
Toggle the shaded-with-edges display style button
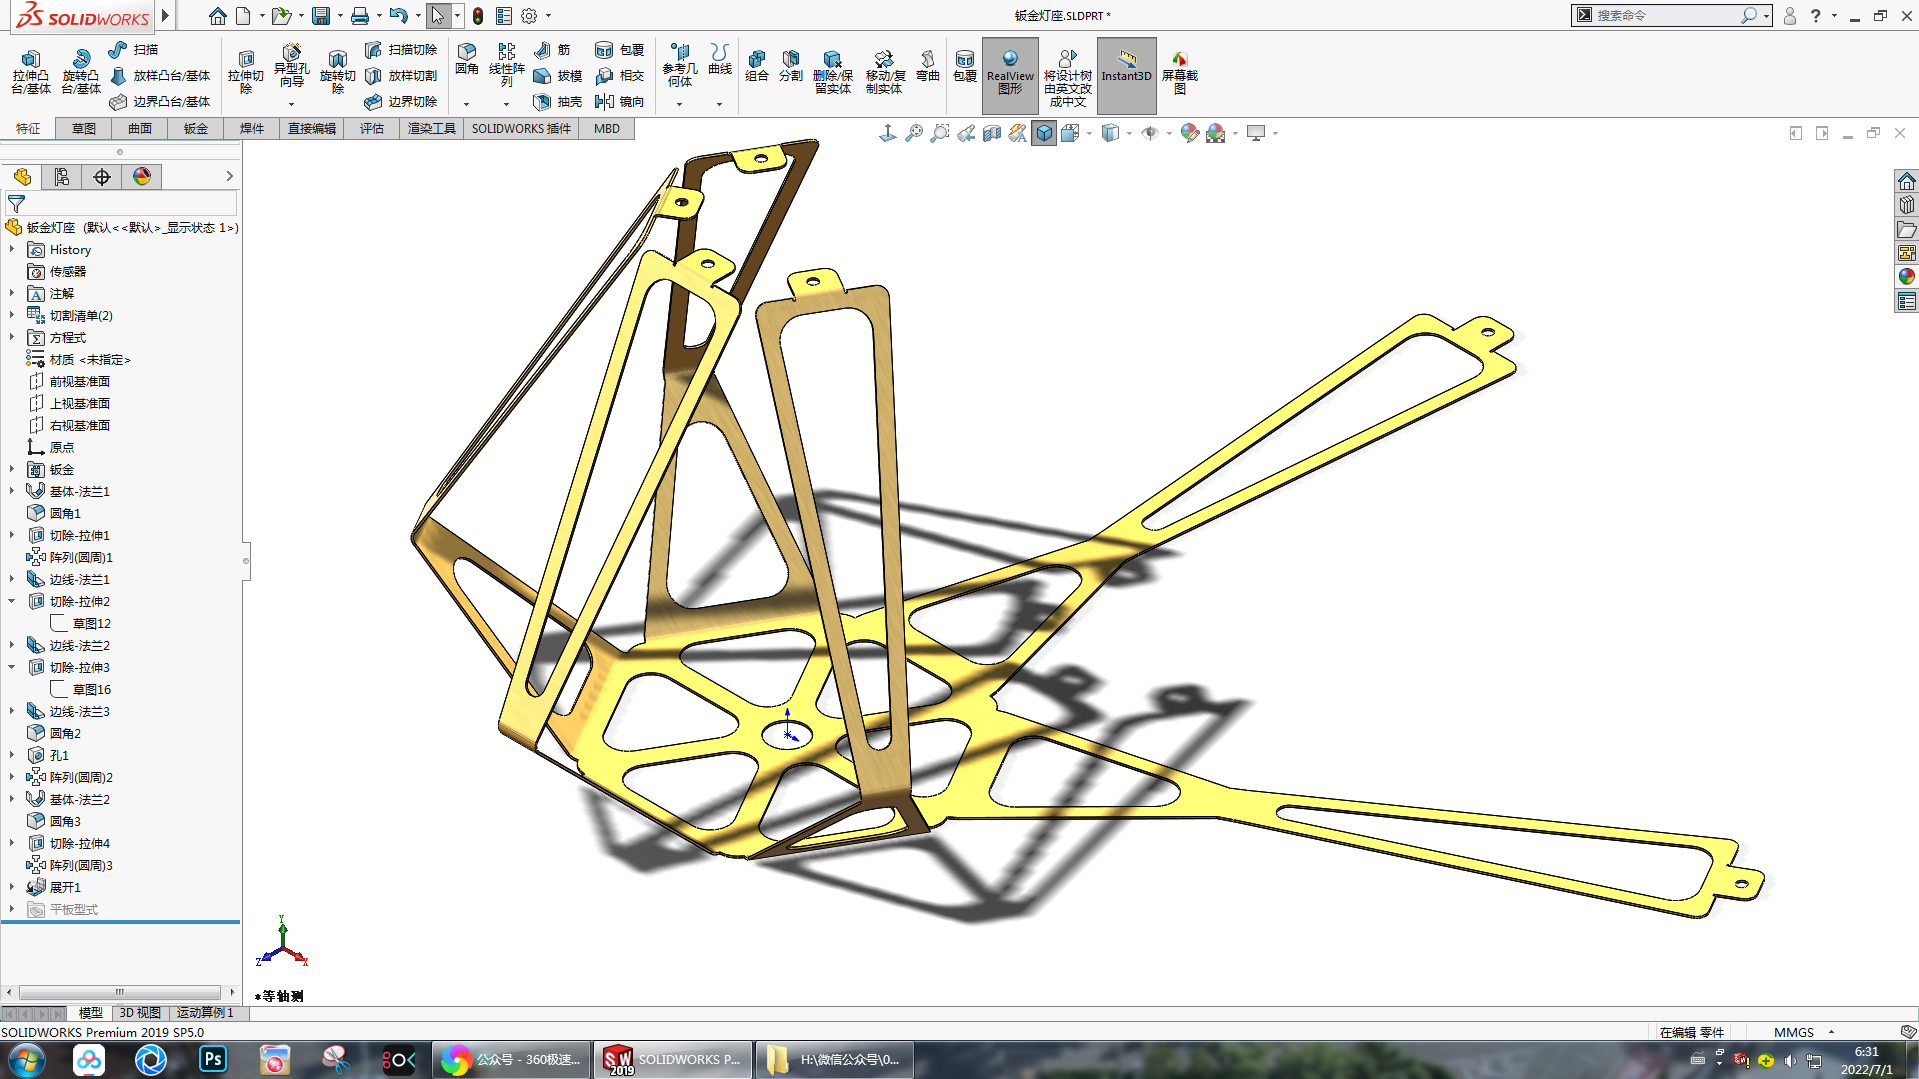pyautogui.click(x=1044, y=133)
